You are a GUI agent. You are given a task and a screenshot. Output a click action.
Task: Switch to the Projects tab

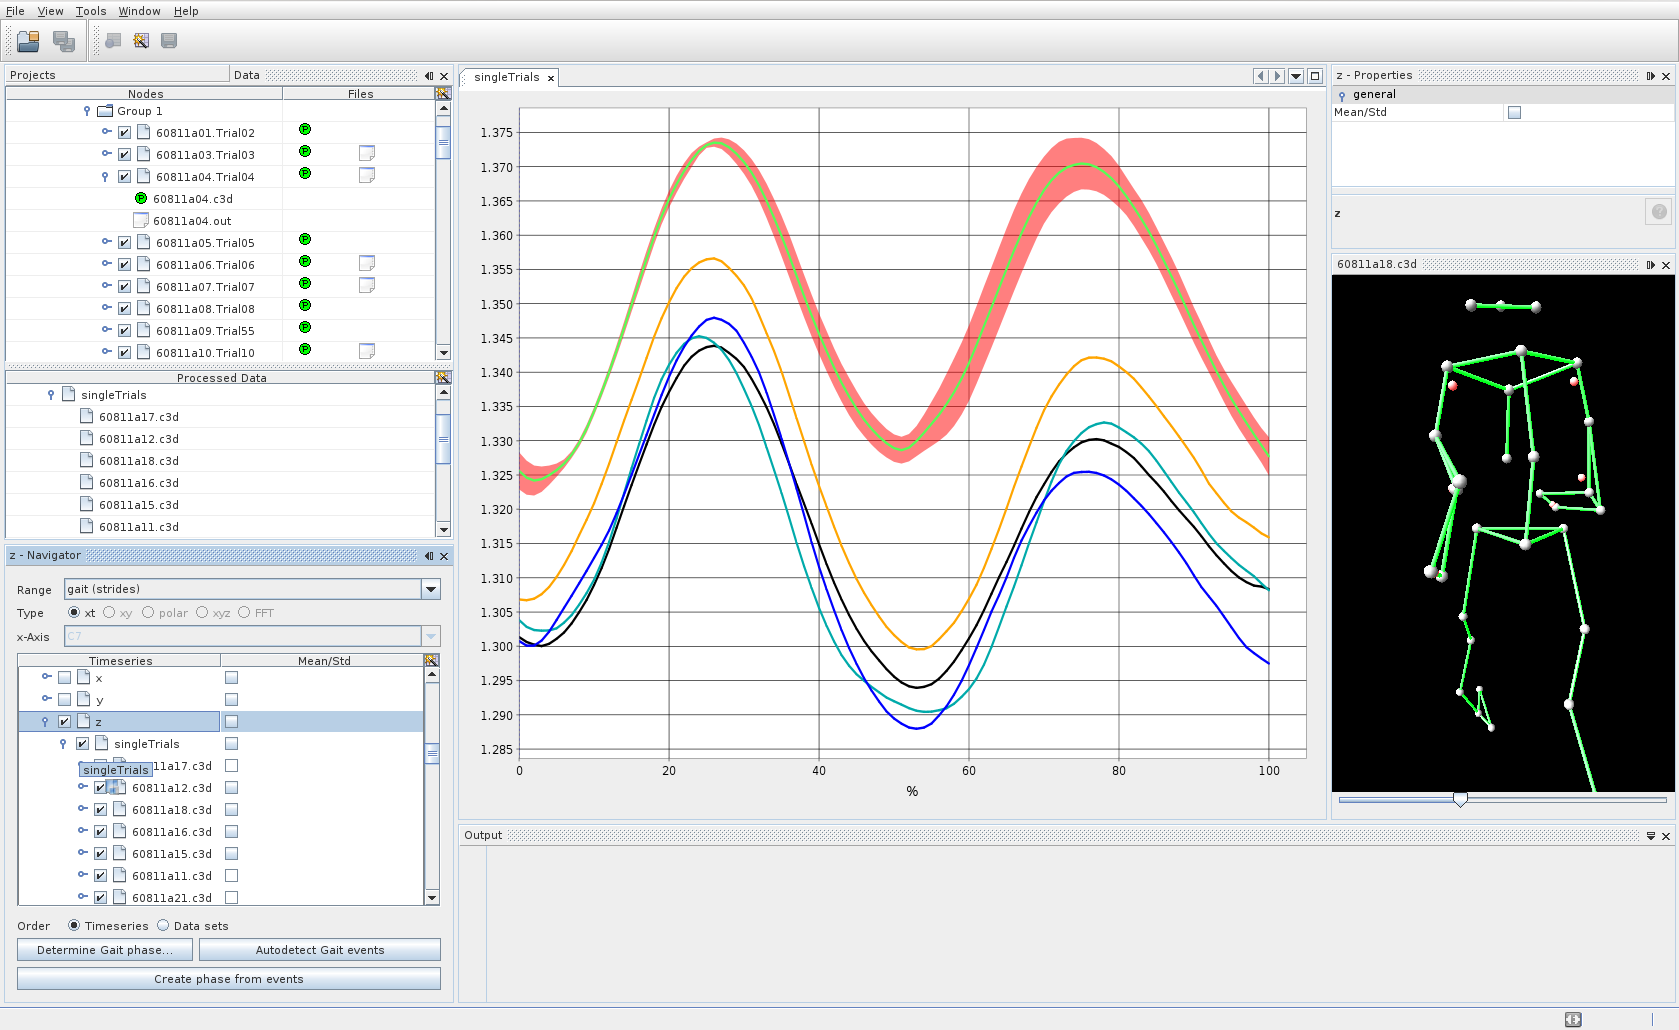tap(33, 75)
